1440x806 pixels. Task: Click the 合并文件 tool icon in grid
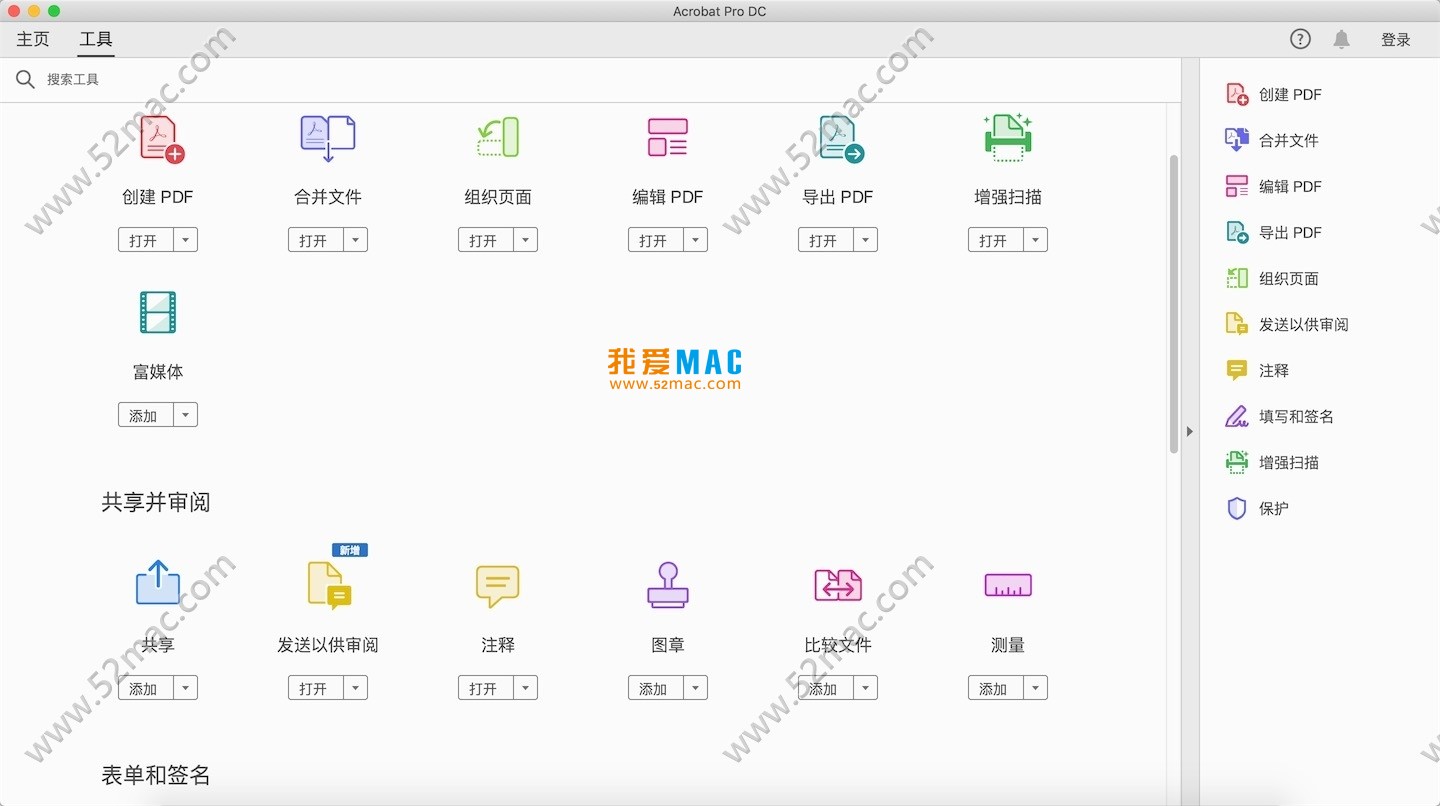pos(328,139)
